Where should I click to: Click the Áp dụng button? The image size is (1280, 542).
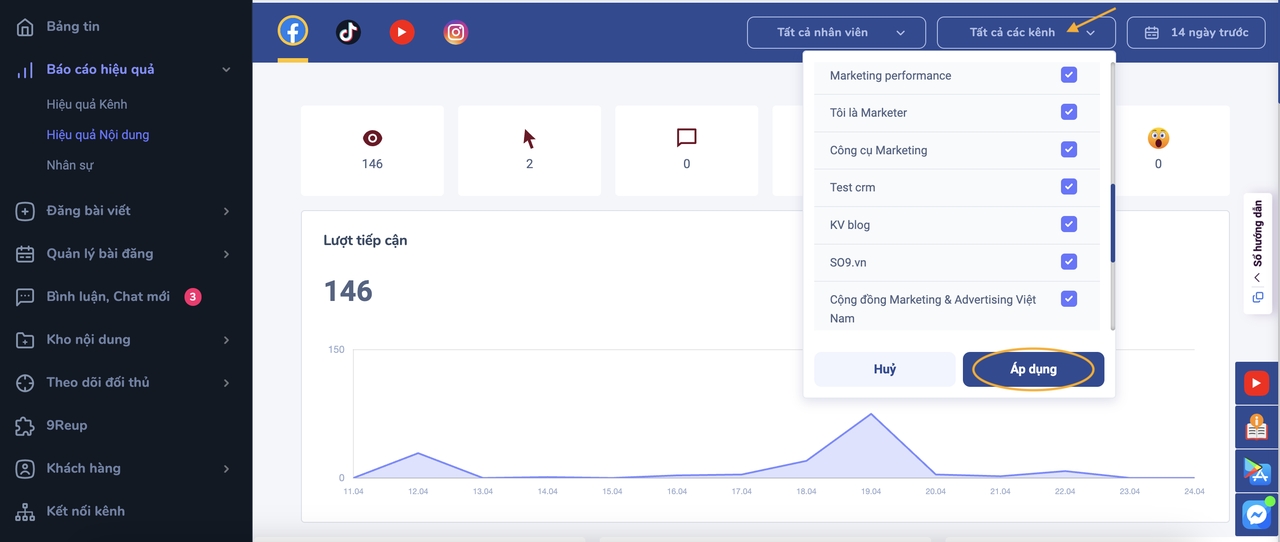1033,369
